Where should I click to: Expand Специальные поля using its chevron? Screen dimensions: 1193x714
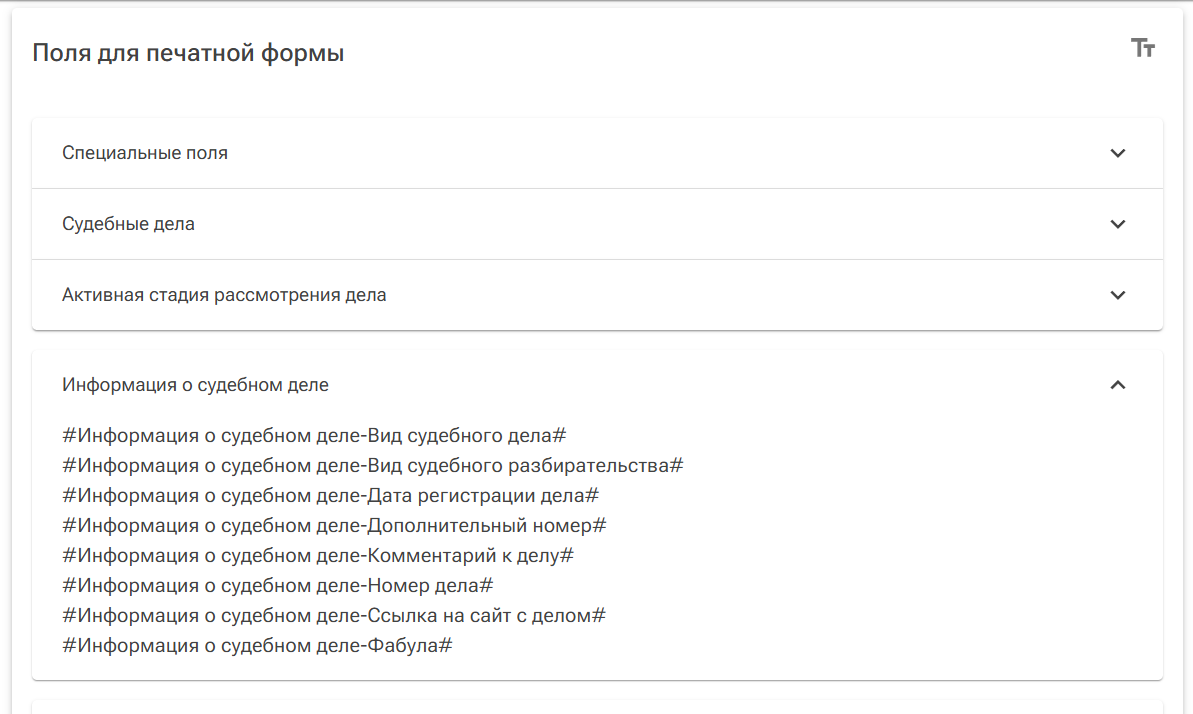(1118, 153)
